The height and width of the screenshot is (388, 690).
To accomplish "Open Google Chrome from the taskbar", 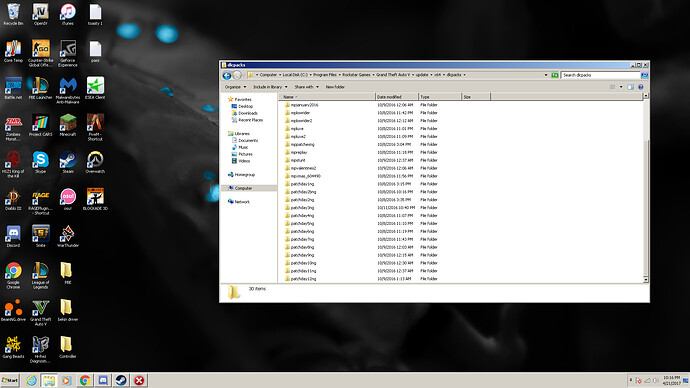I will (x=85, y=381).
